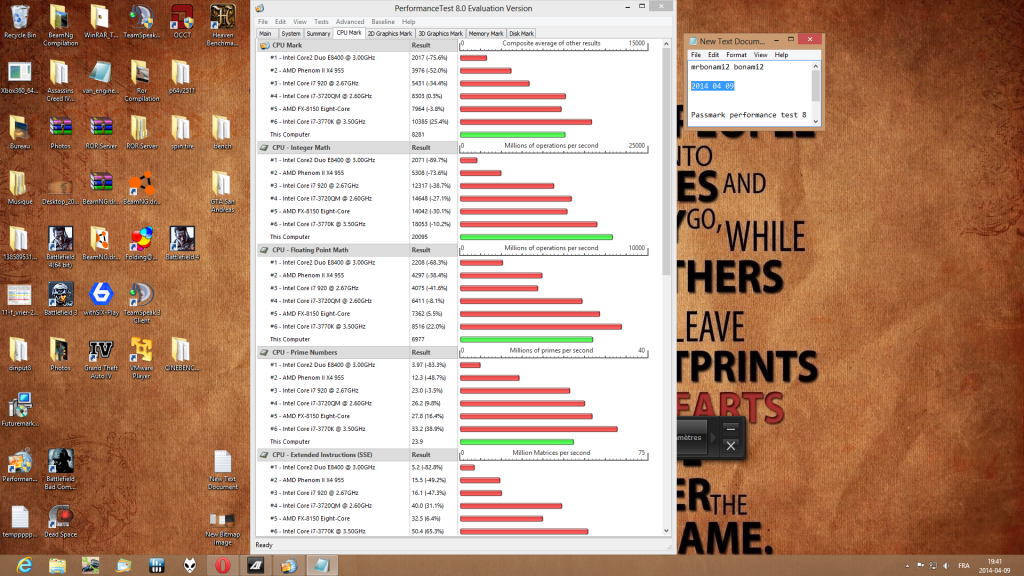Image resolution: width=1024 pixels, height=576 pixels.
Task: Click the green This Computer CPU Mark bar
Action: pyautogui.click(x=513, y=135)
